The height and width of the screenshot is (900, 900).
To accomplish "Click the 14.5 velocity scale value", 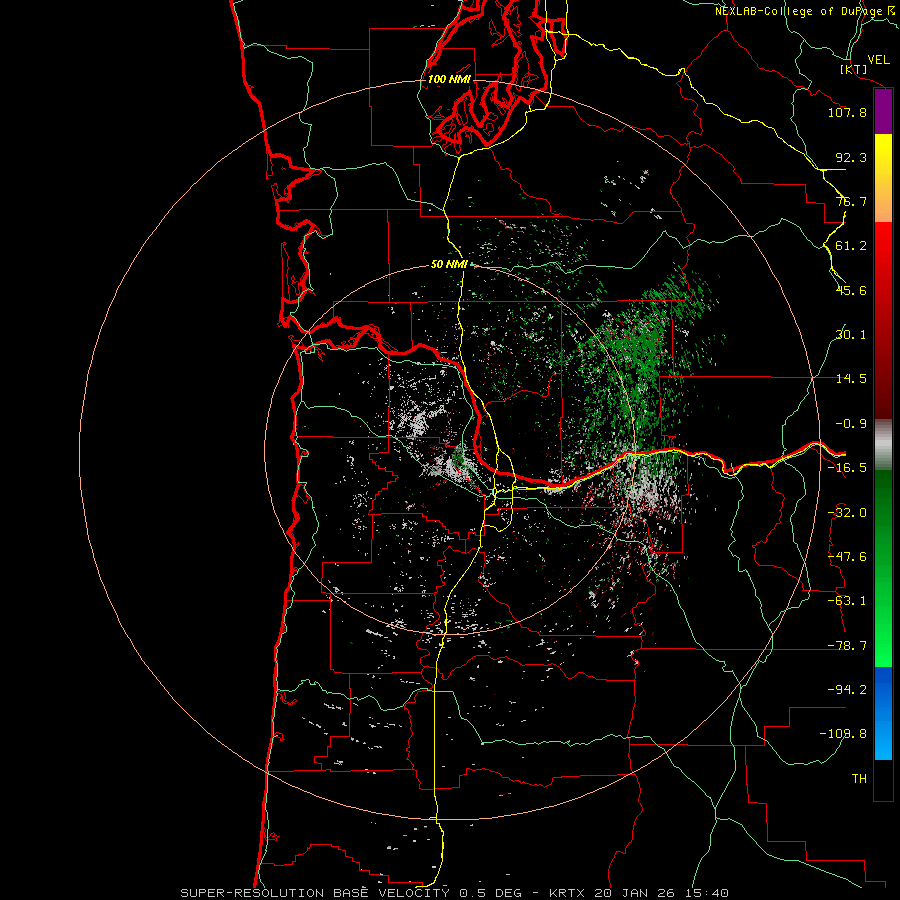I will click(x=851, y=379).
